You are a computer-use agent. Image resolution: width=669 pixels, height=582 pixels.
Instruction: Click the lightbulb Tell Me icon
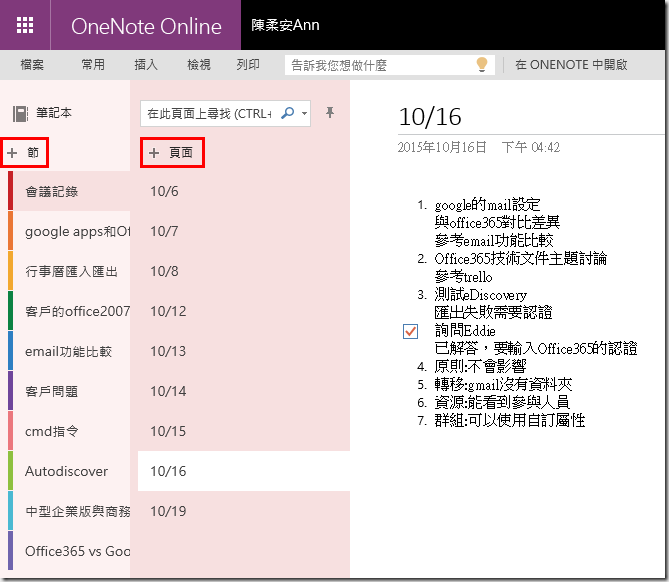pos(482,65)
